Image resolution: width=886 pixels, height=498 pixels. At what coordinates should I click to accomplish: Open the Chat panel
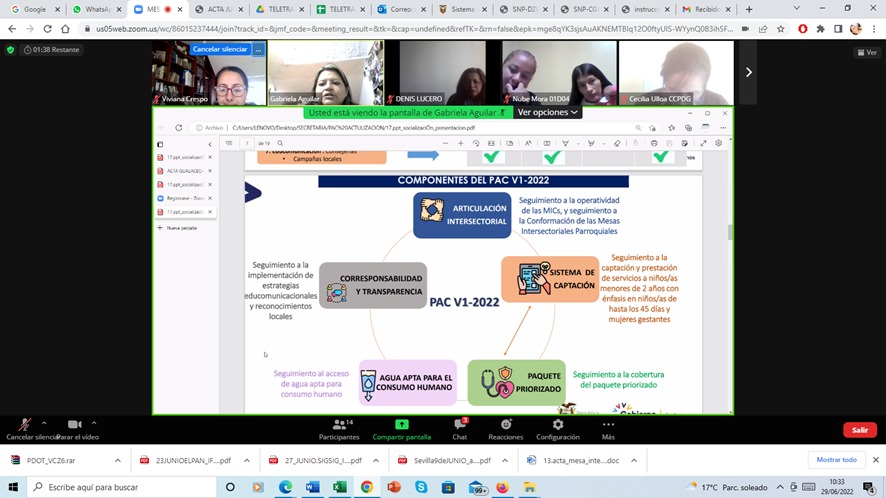(459, 425)
